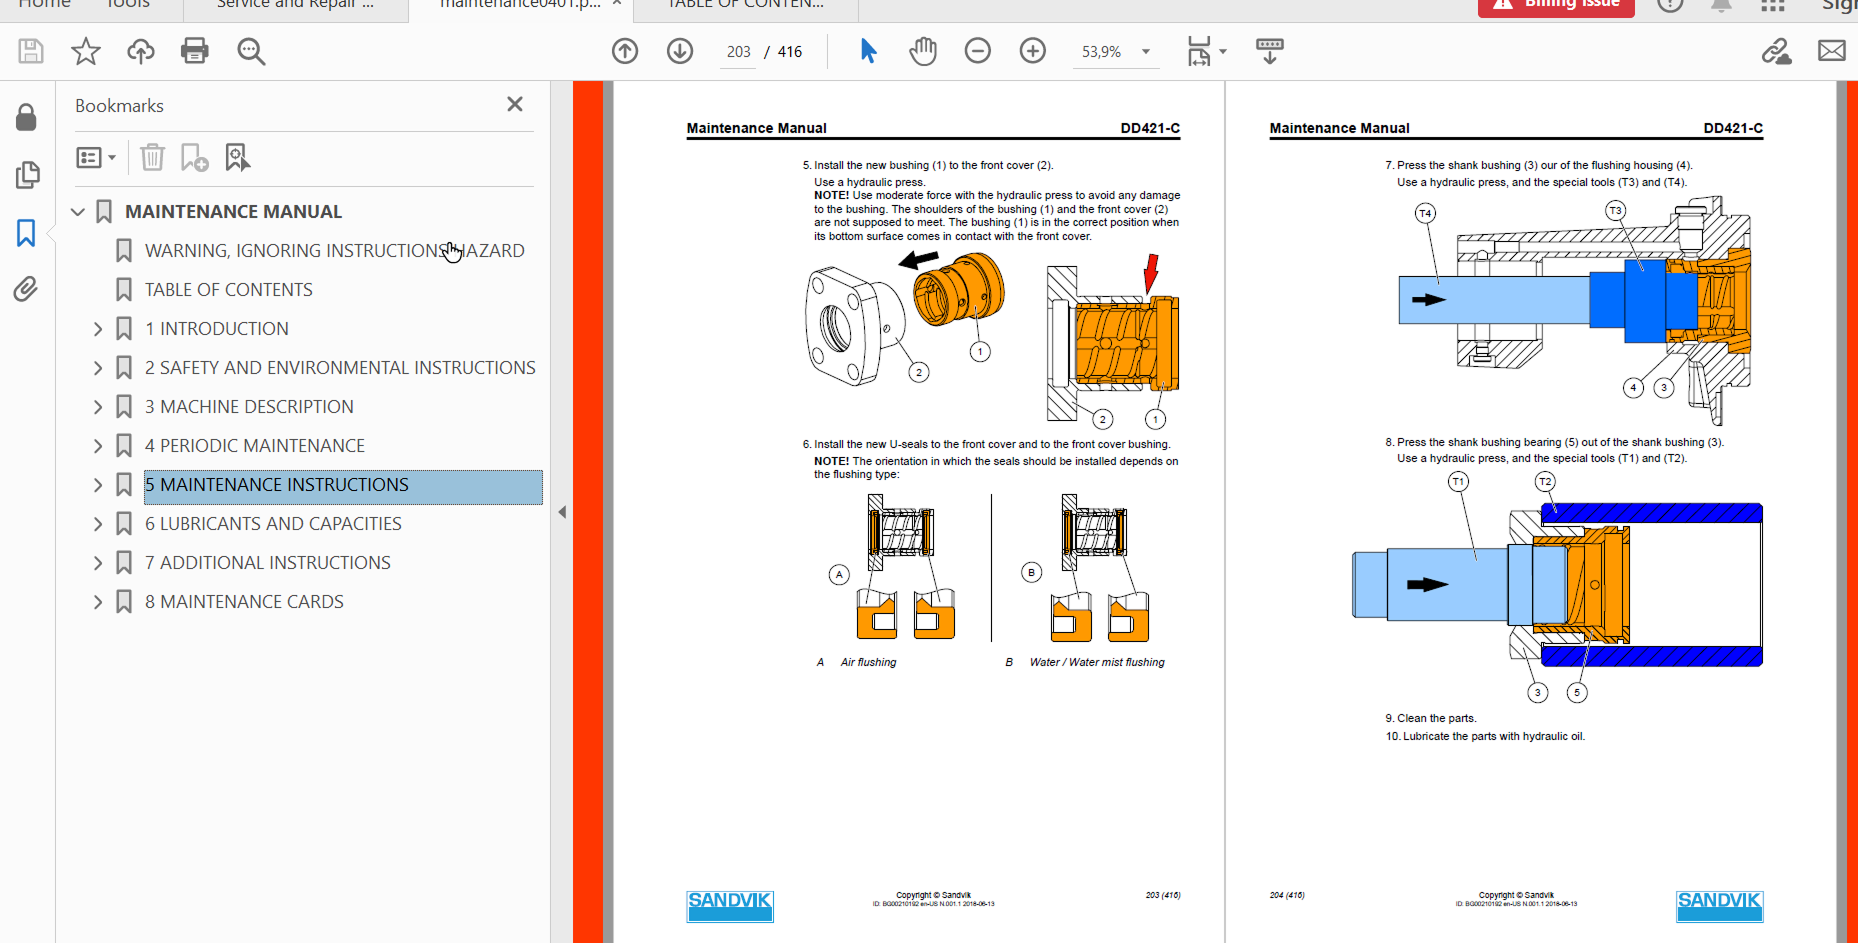Close the Bookmarks panel
The width and height of the screenshot is (1858, 943).
515,104
